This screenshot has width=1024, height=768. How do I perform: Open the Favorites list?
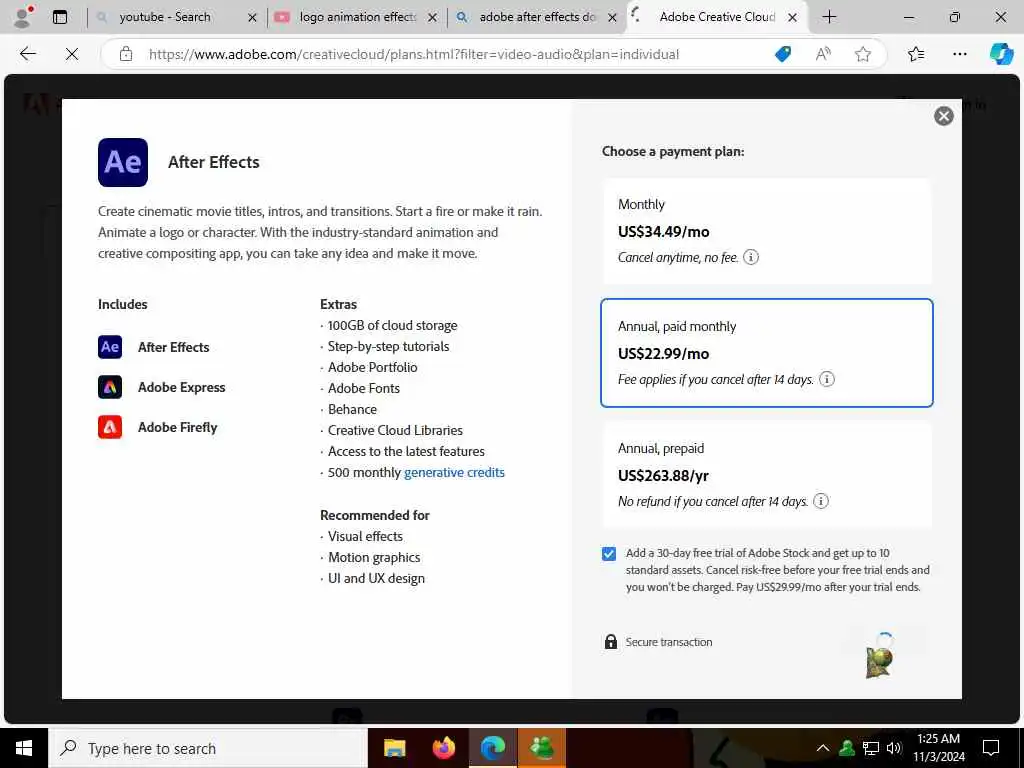pos(916,54)
